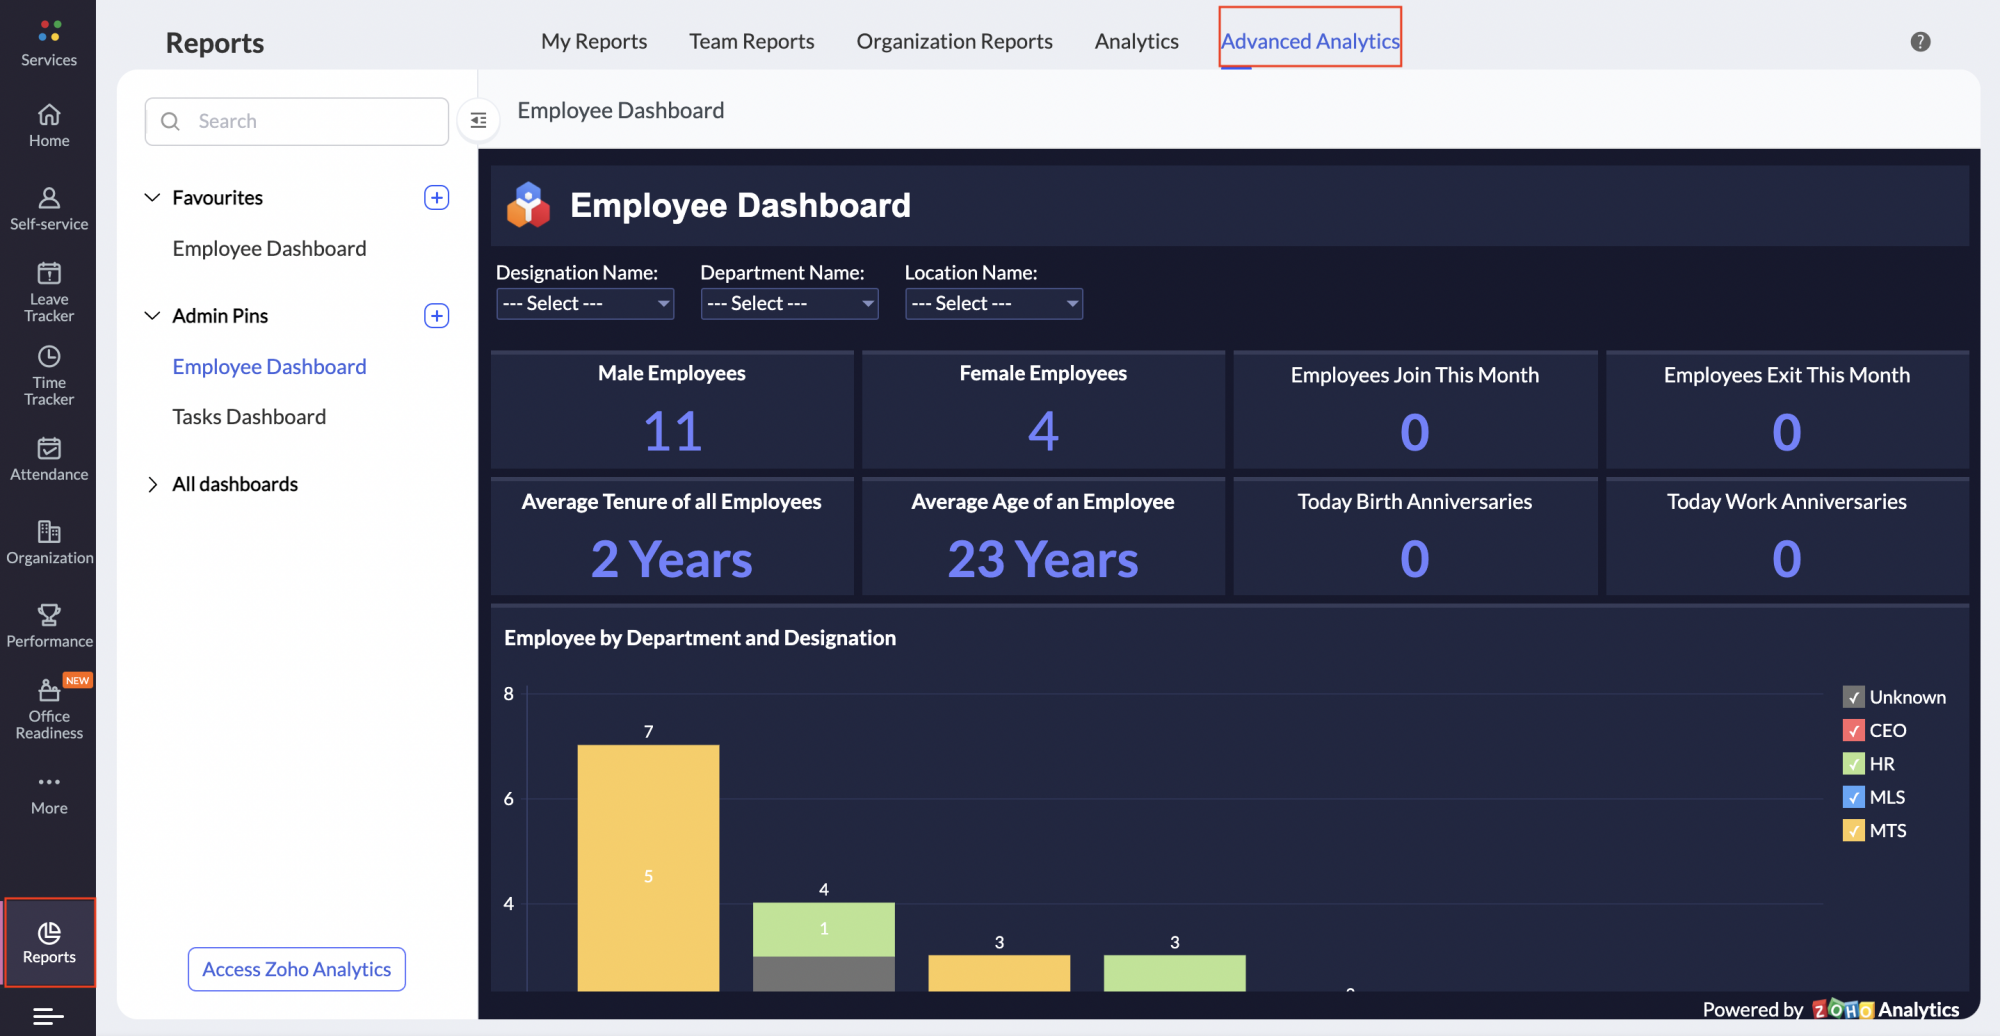Collapse Favourites section chevron
The image size is (2000, 1036).
(152, 197)
